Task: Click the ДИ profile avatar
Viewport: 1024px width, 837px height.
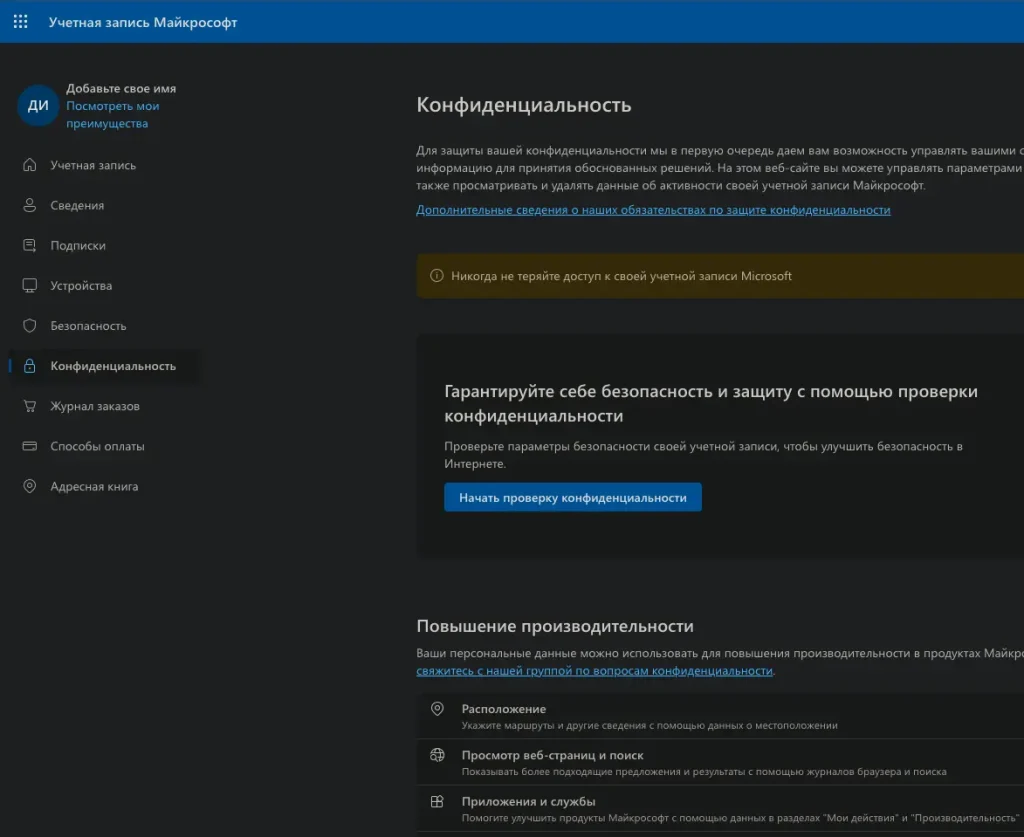Action: (38, 106)
